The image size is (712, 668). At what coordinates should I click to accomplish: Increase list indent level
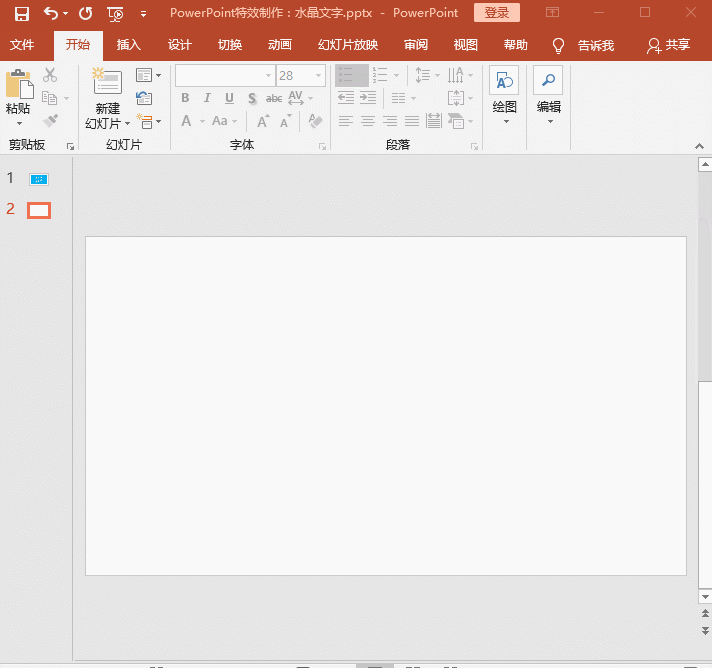coord(368,98)
